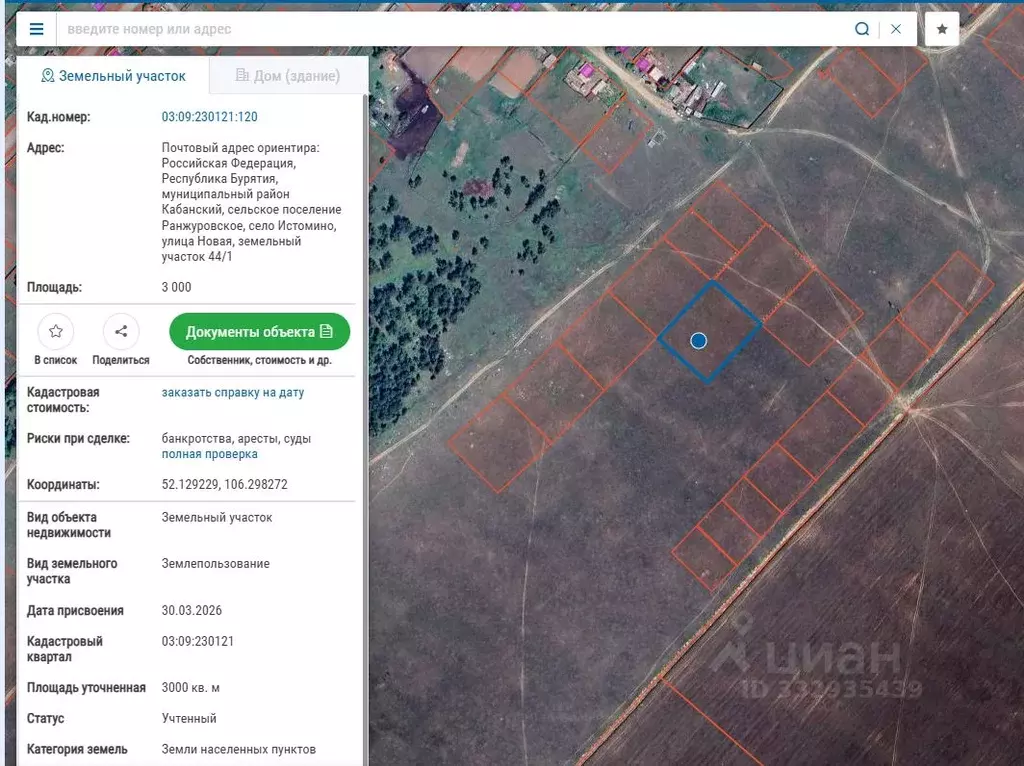Click банкротства, аресты, суды text
Viewport: 1024px width, 766px height.
pos(236,438)
